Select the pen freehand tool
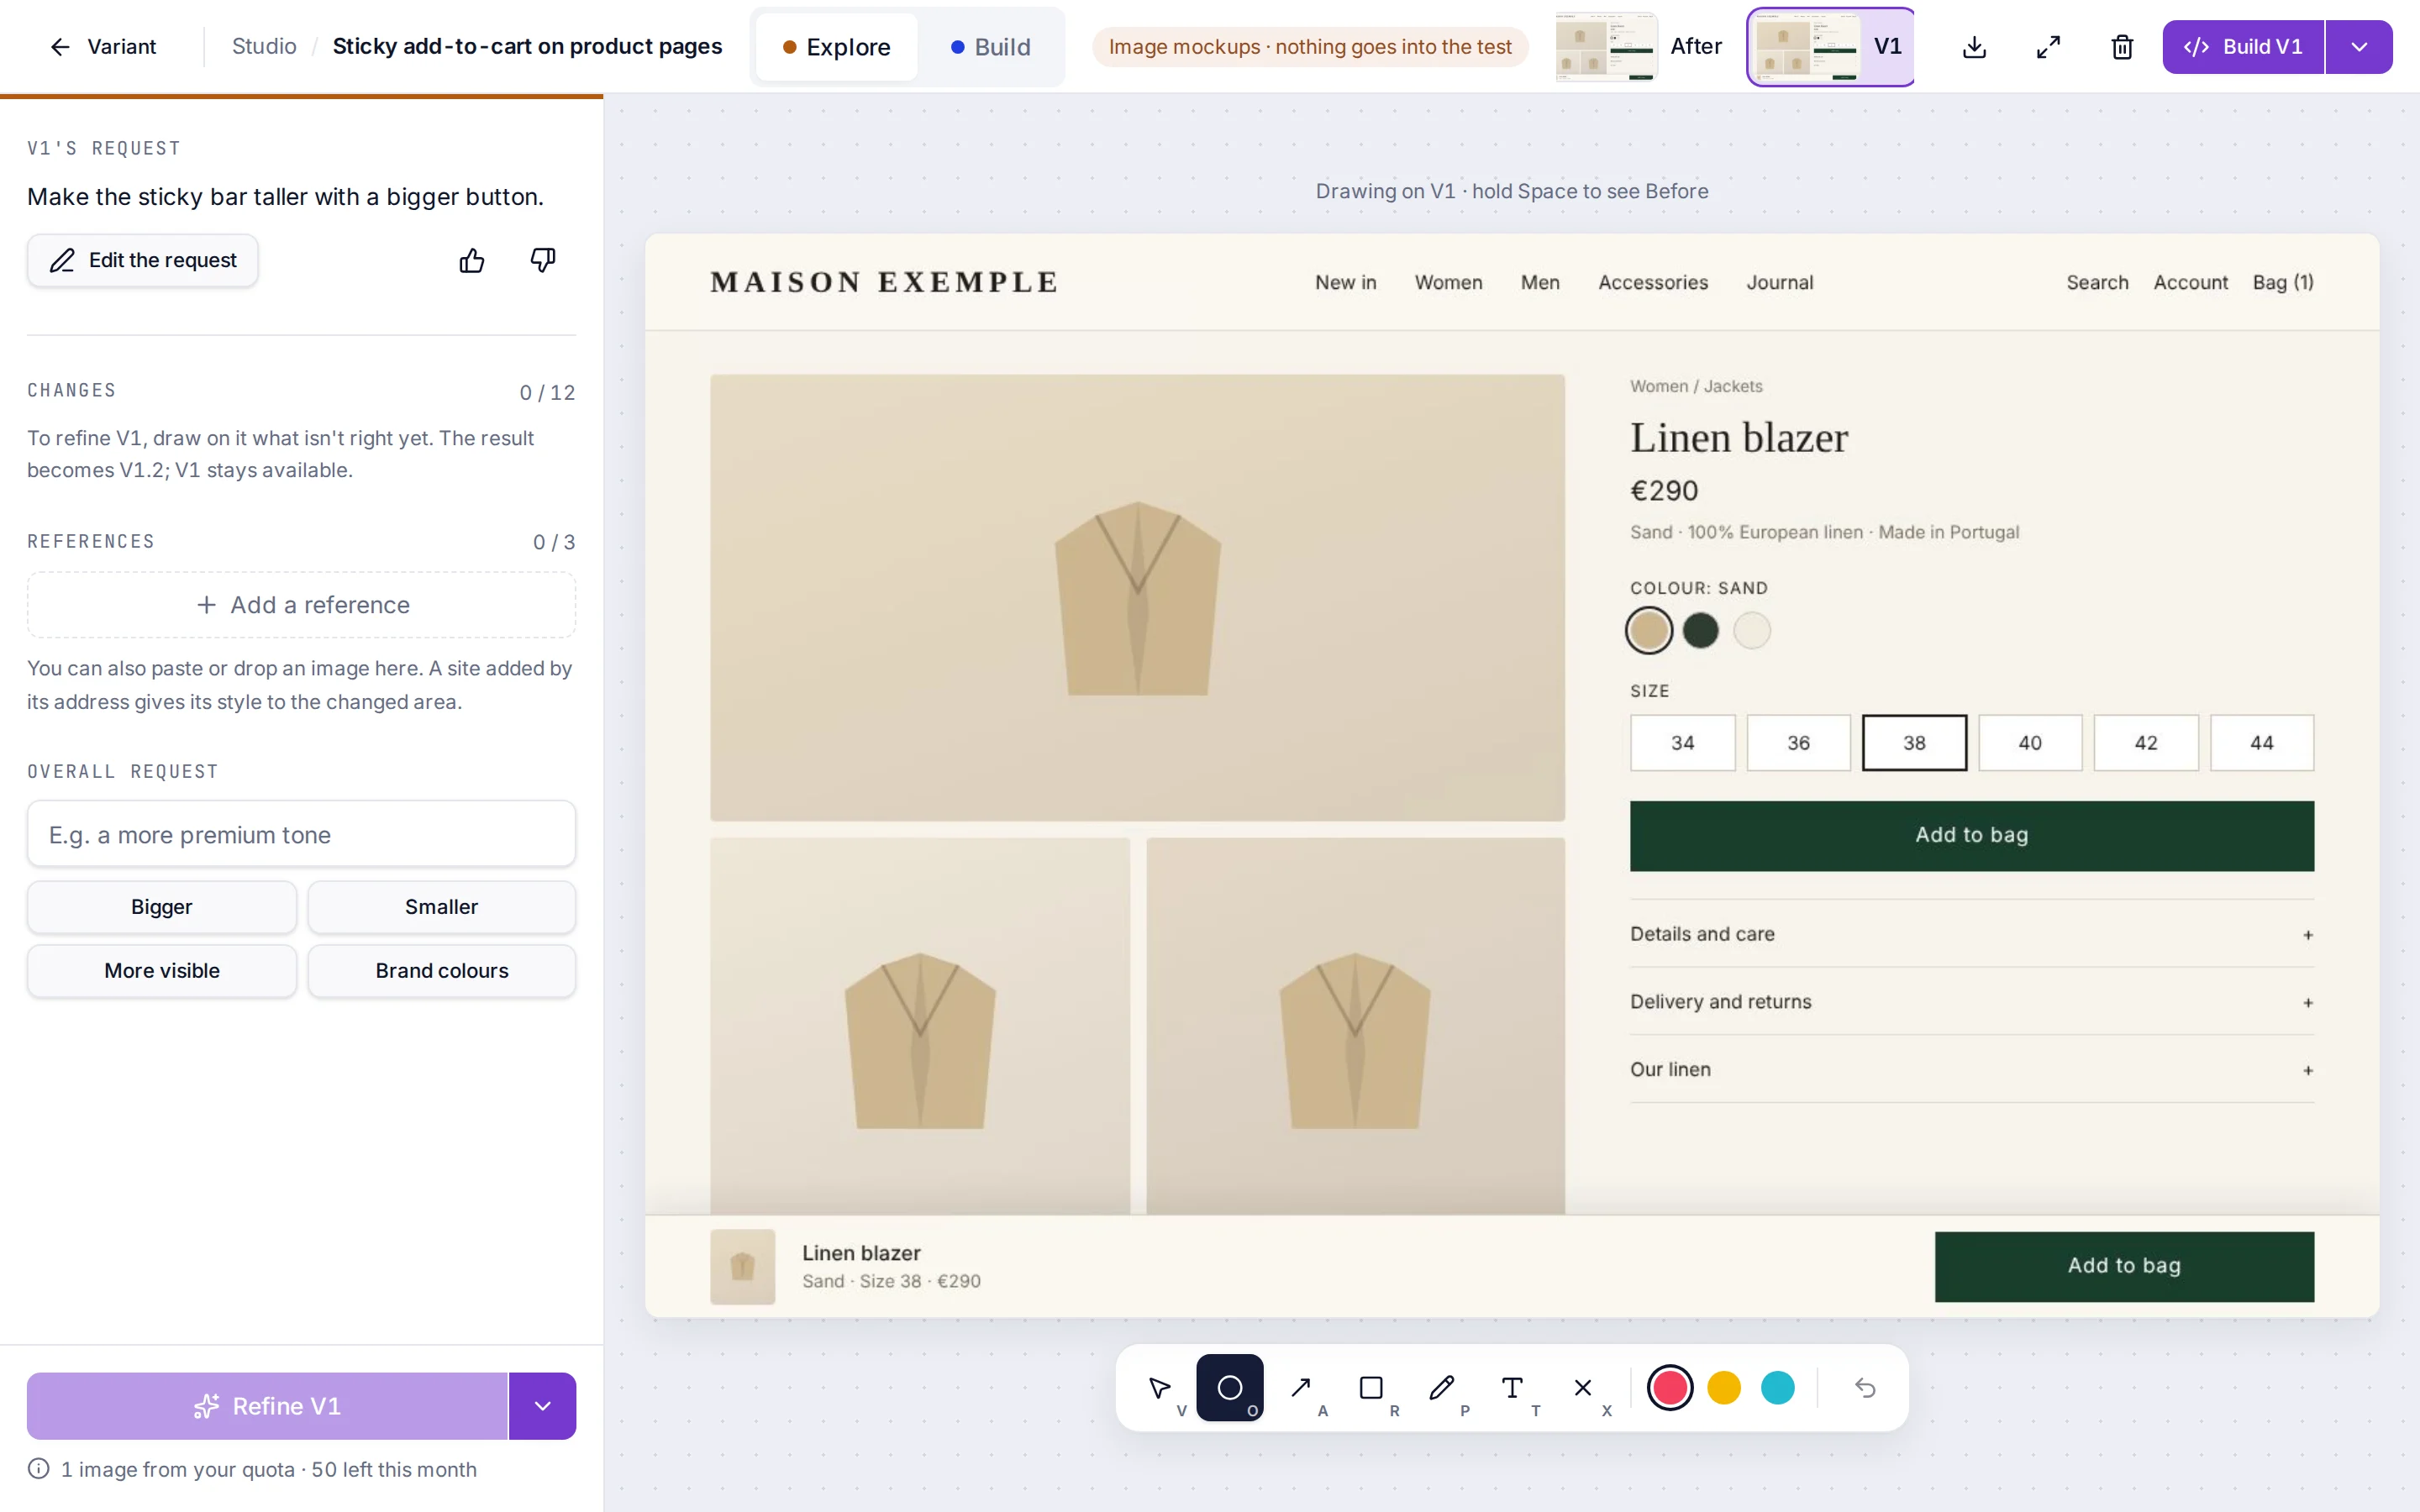 pos(1442,1388)
